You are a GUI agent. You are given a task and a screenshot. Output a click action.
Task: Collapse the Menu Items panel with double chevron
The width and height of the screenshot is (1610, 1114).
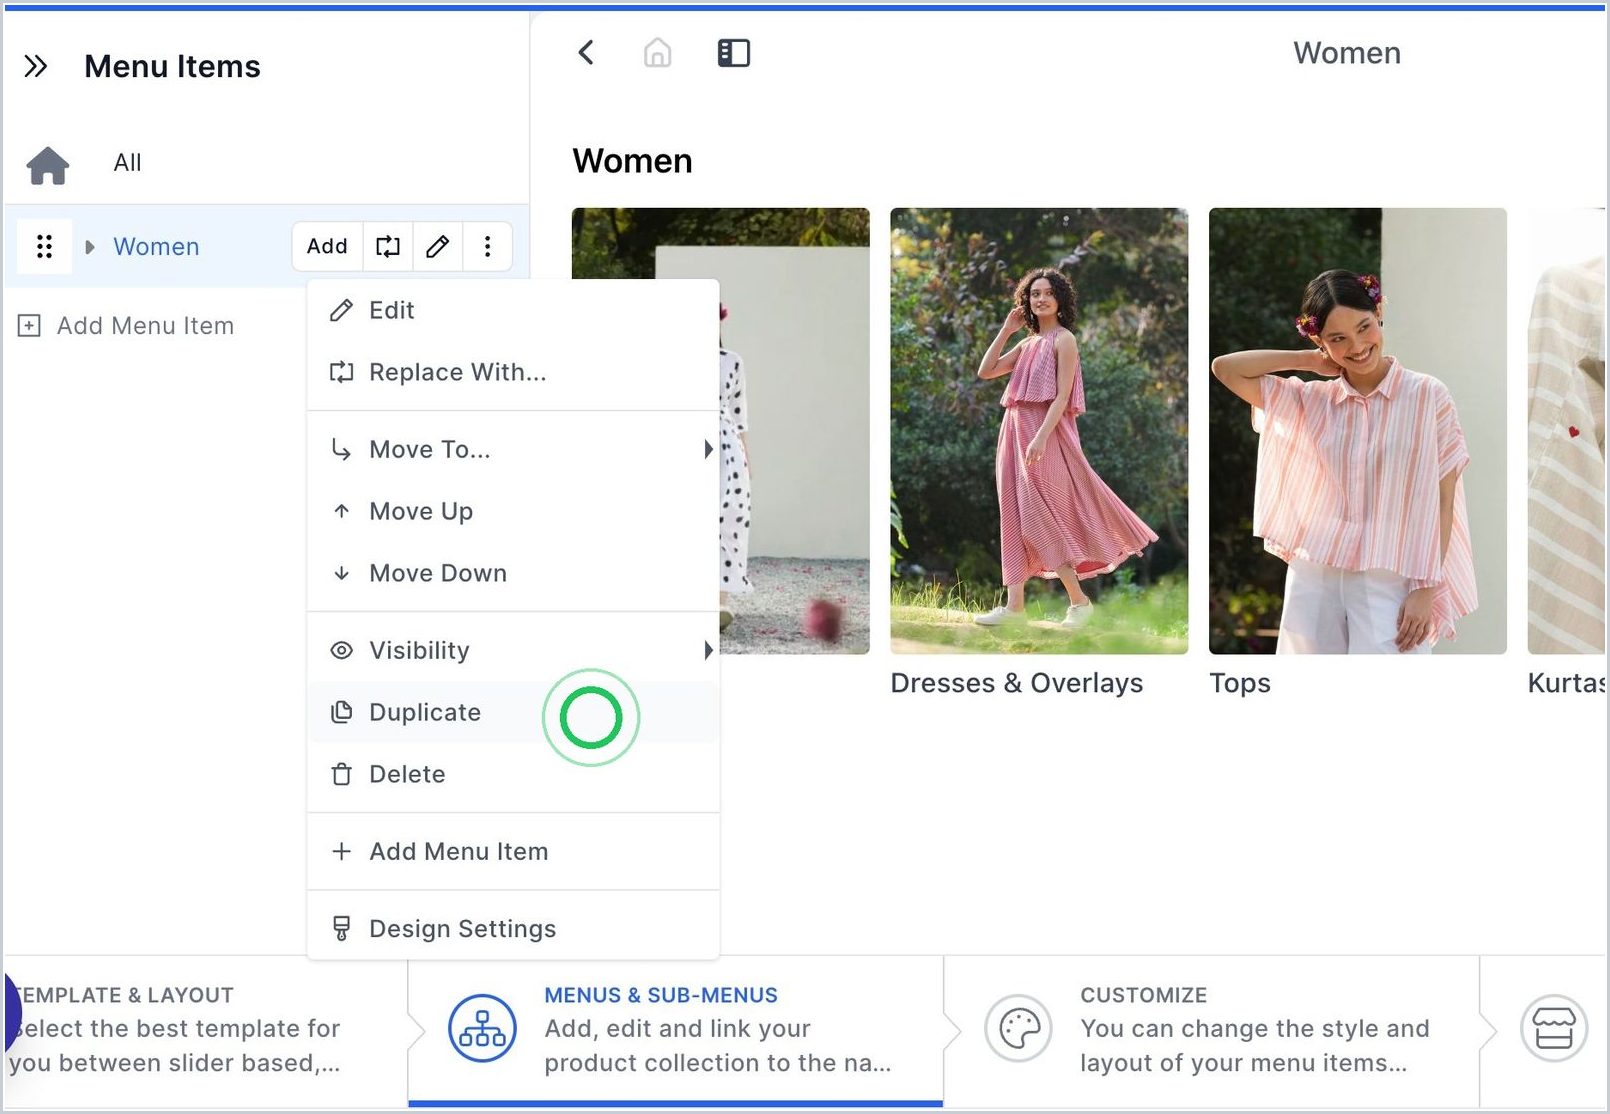pos(36,67)
